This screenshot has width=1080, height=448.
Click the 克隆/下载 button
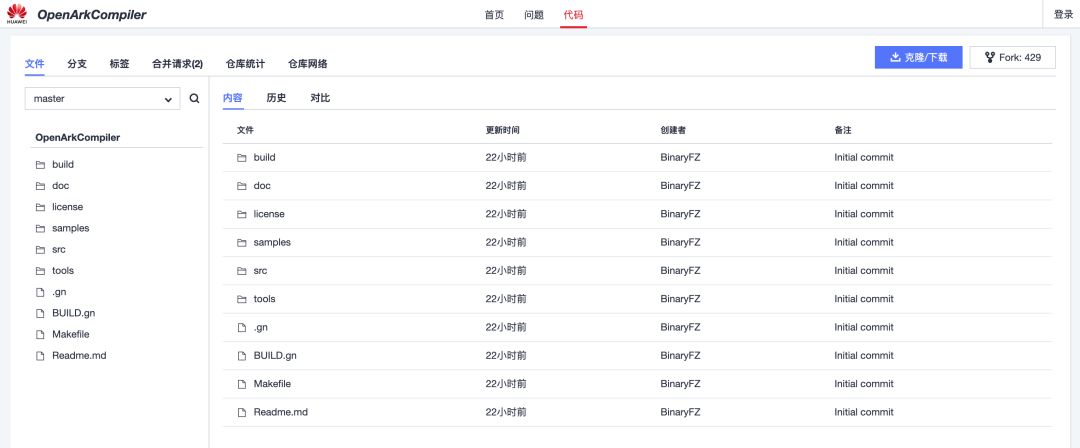pyautogui.click(x=918, y=58)
